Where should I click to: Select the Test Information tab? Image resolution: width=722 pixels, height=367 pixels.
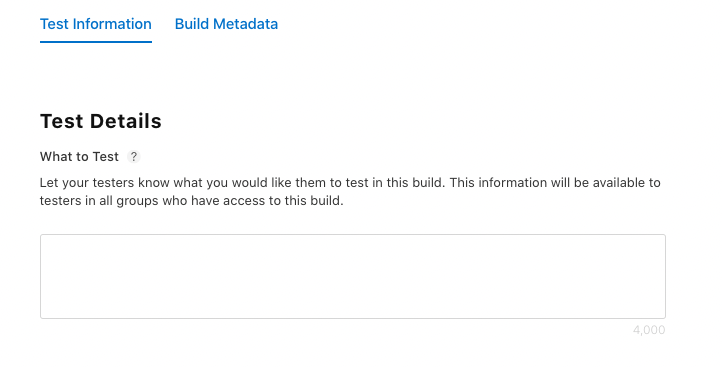(96, 24)
